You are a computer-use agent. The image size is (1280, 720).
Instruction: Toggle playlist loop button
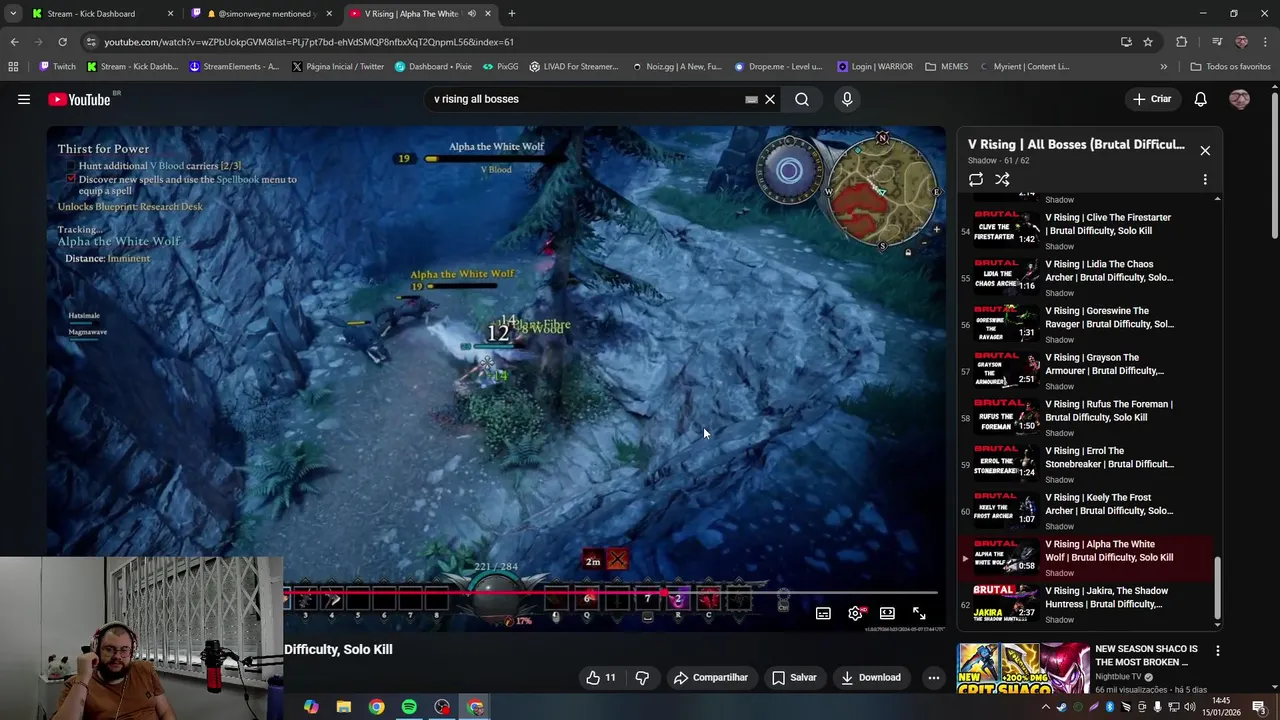[x=976, y=180]
